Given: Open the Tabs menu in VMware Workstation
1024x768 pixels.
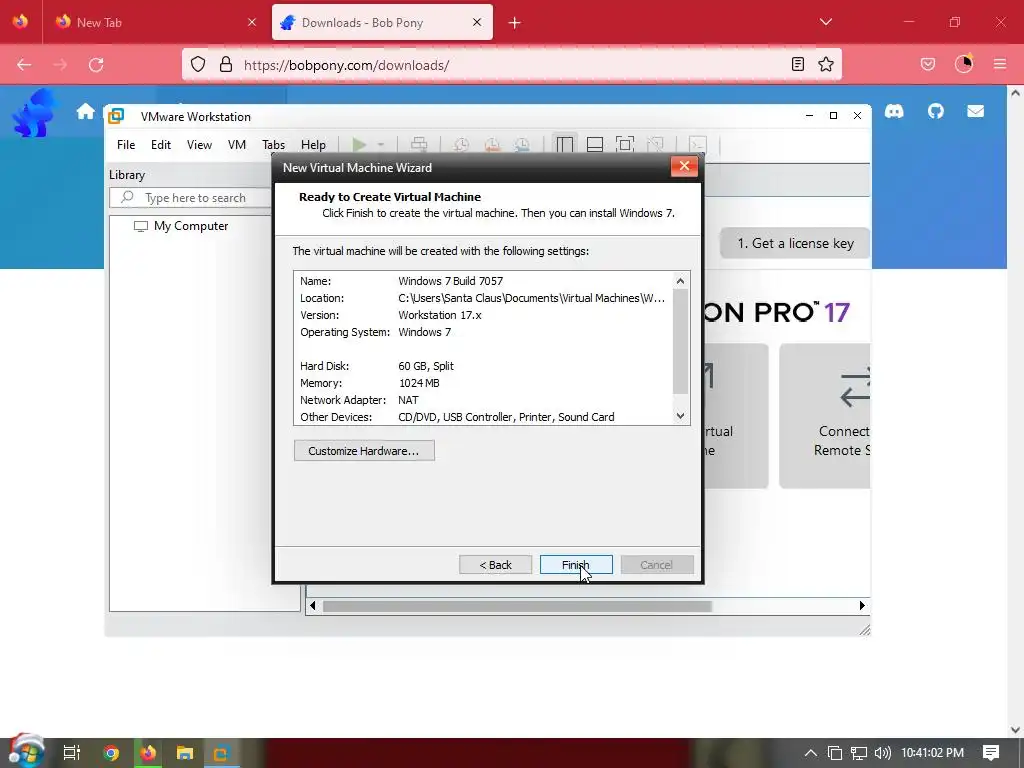Looking at the screenshot, I should (273, 144).
